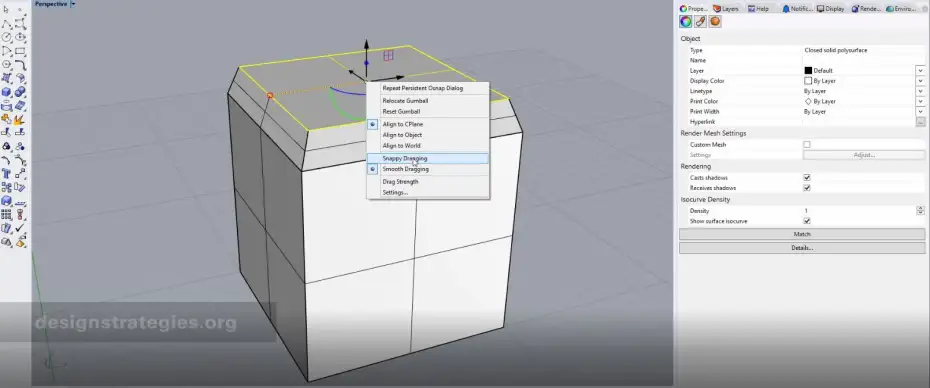
Task: Open the Notifications panel tab
Action: [x=797, y=9]
